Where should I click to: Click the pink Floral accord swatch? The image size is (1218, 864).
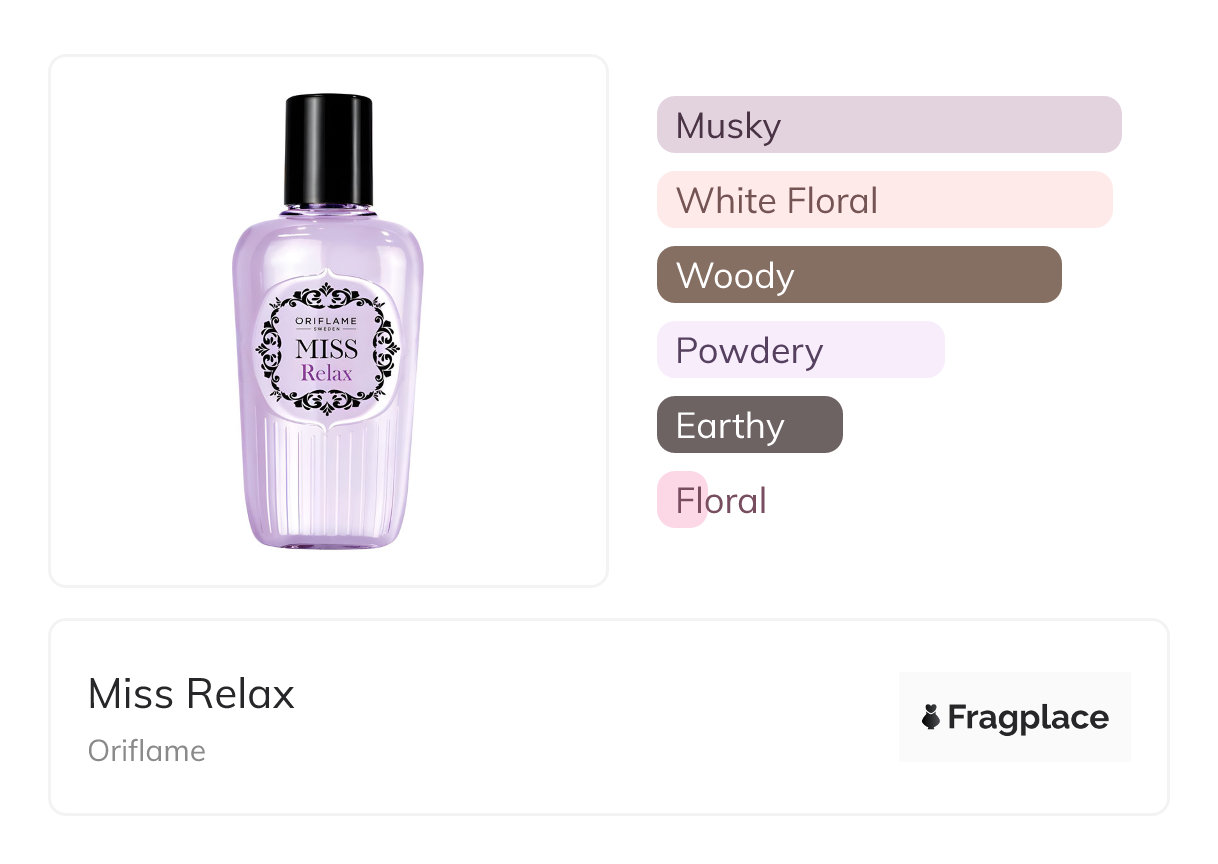681,500
